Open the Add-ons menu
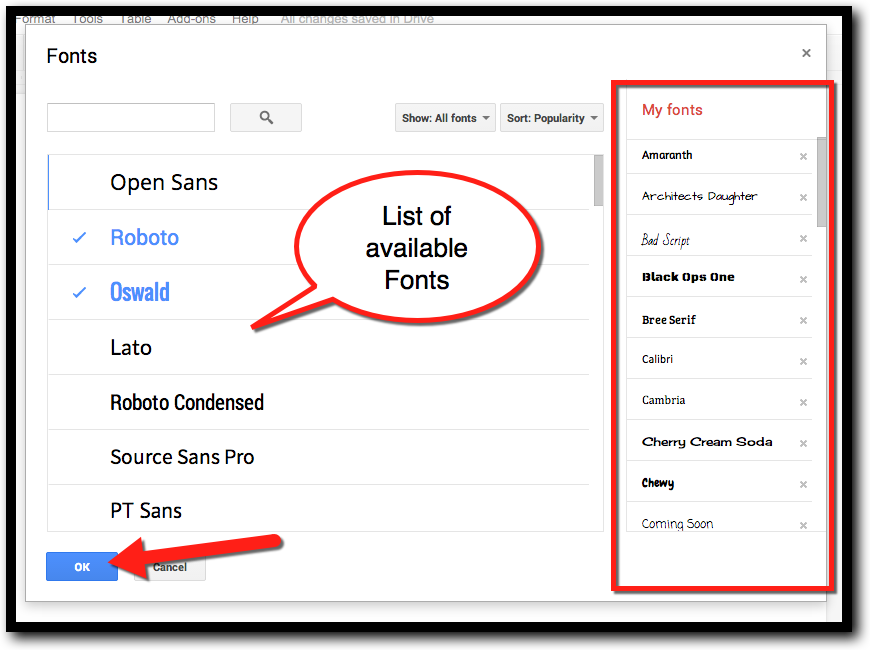 (x=191, y=19)
